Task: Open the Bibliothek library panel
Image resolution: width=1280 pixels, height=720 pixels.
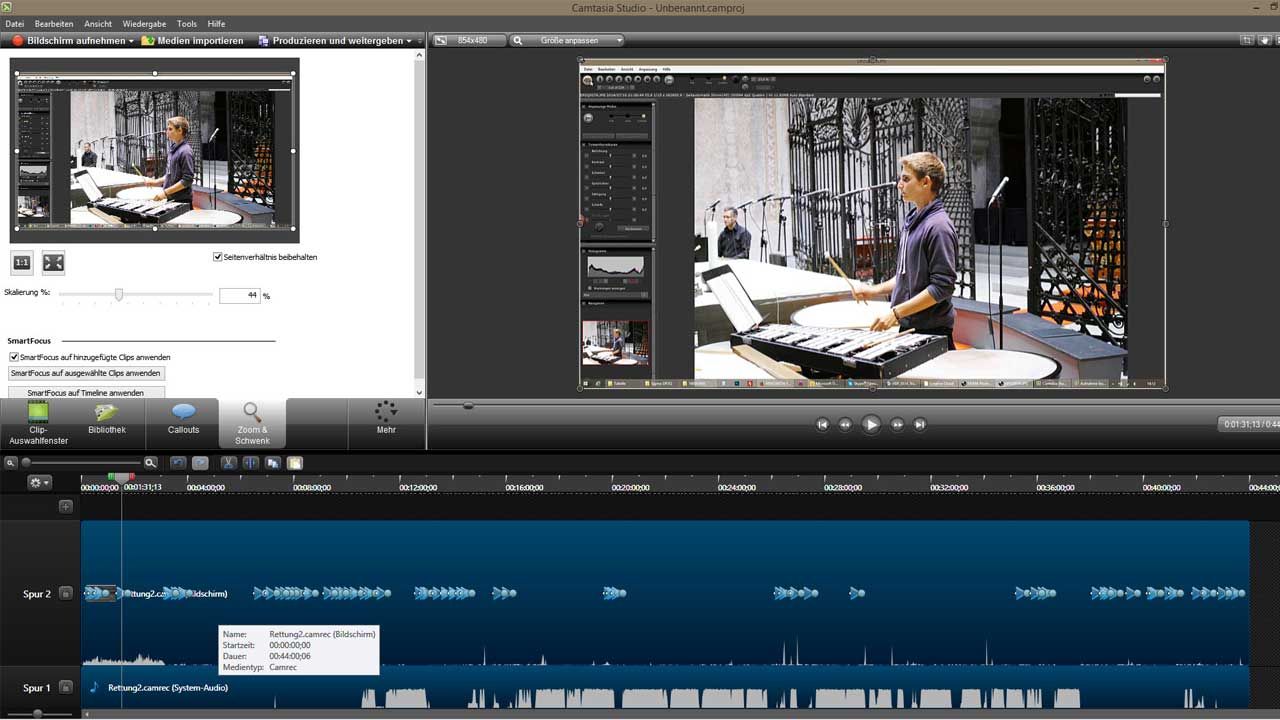Action: 106,420
